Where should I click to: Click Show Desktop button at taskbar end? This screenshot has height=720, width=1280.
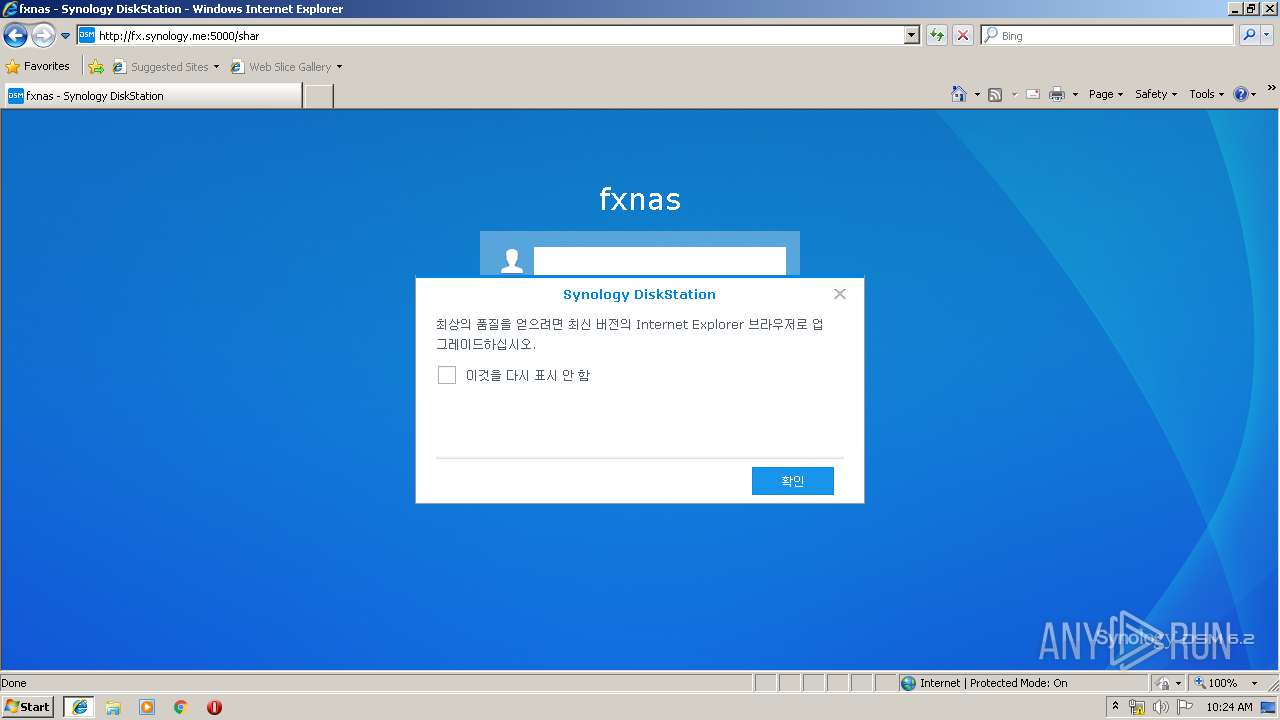click(x=1269, y=707)
